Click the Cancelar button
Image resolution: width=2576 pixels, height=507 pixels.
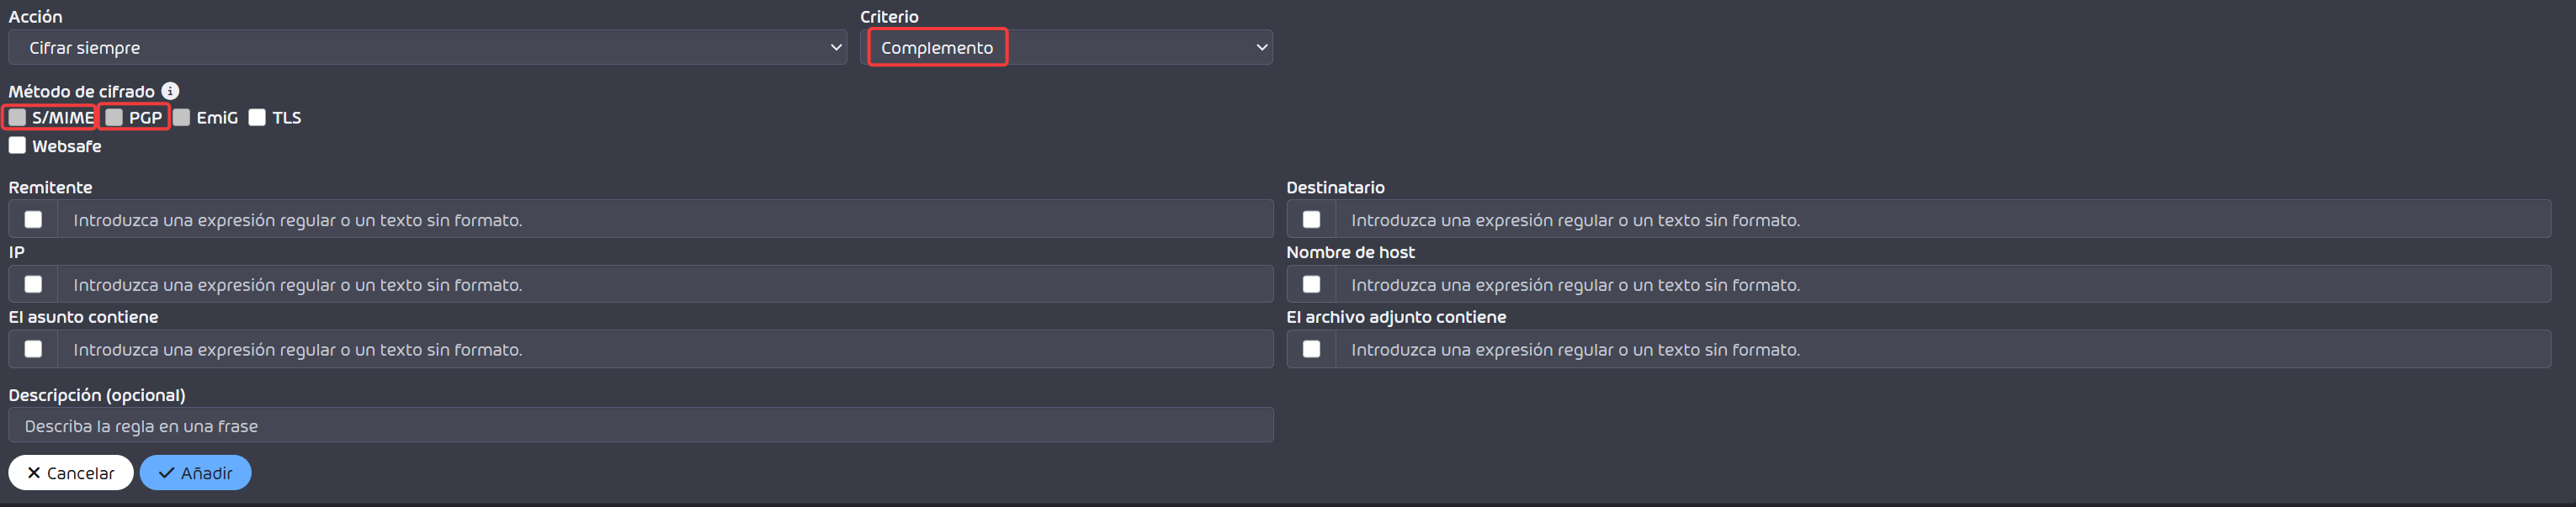71,473
